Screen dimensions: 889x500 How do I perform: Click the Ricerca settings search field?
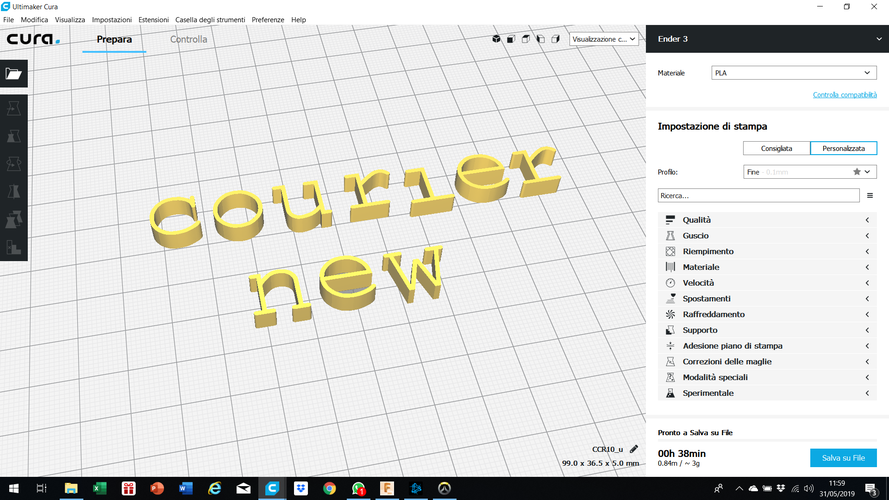tap(759, 196)
